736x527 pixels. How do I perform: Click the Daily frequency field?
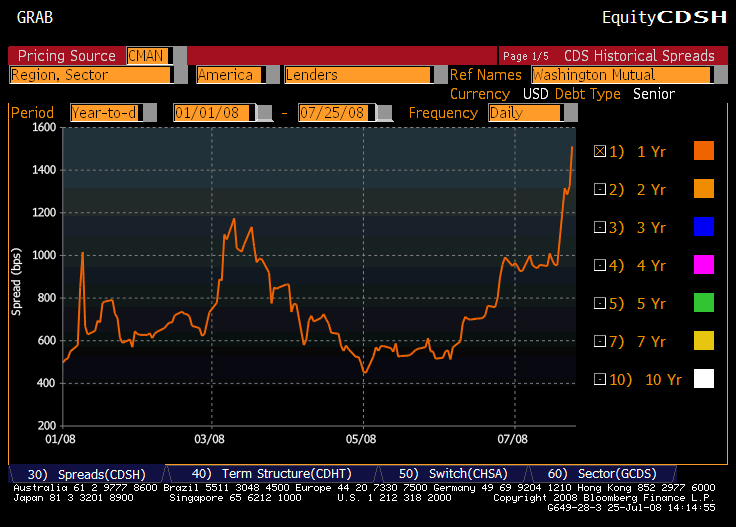(x=526, y=113)
